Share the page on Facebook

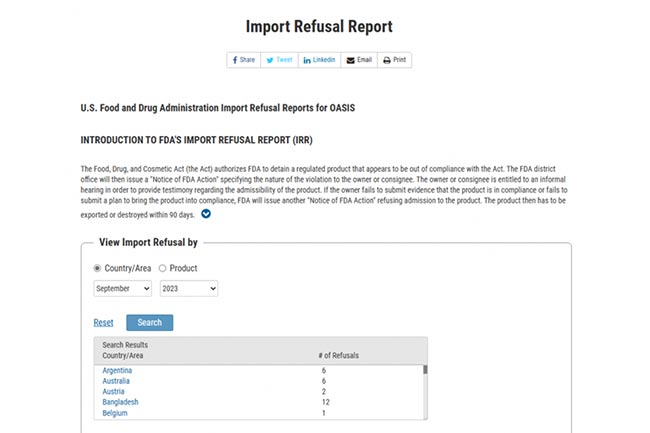244,60
